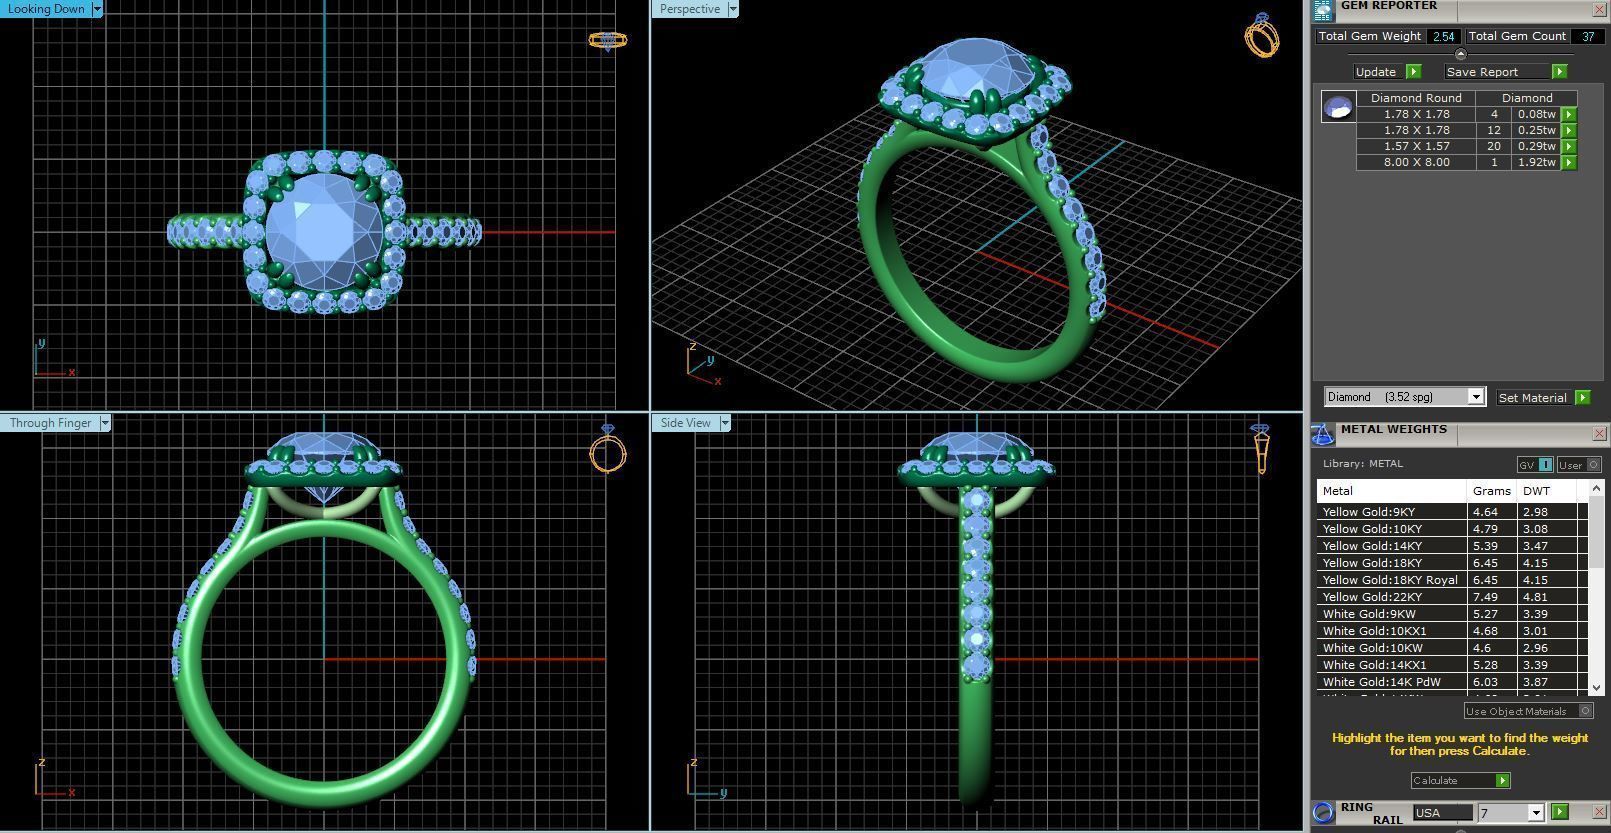Click the Metal Weights panel icon

[1322, 434]
